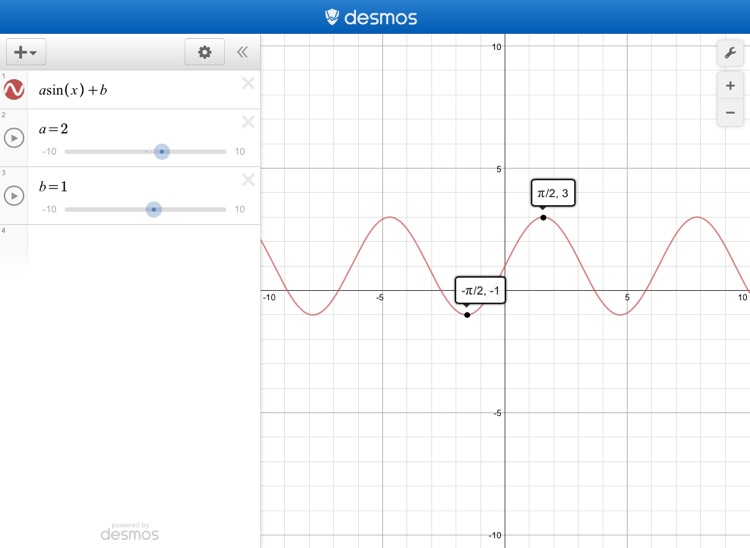The height and width of the screenshot is (548, 750).
Task: Set upper limit 10 of slider b
Action: pos(240,209)
